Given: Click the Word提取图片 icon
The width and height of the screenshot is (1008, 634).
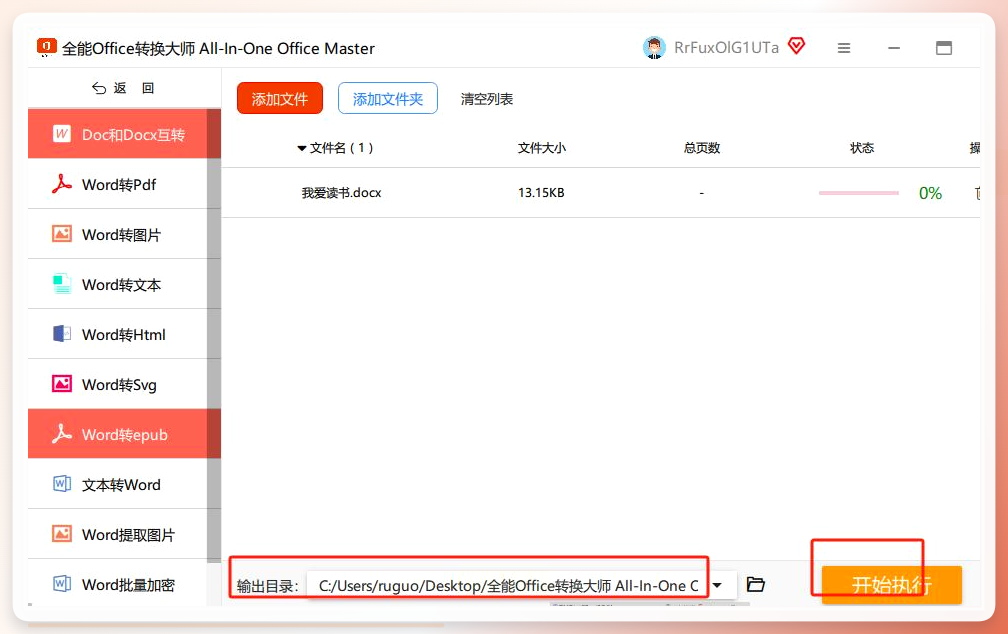Looking at the screenshot, I should coord(62,534).
